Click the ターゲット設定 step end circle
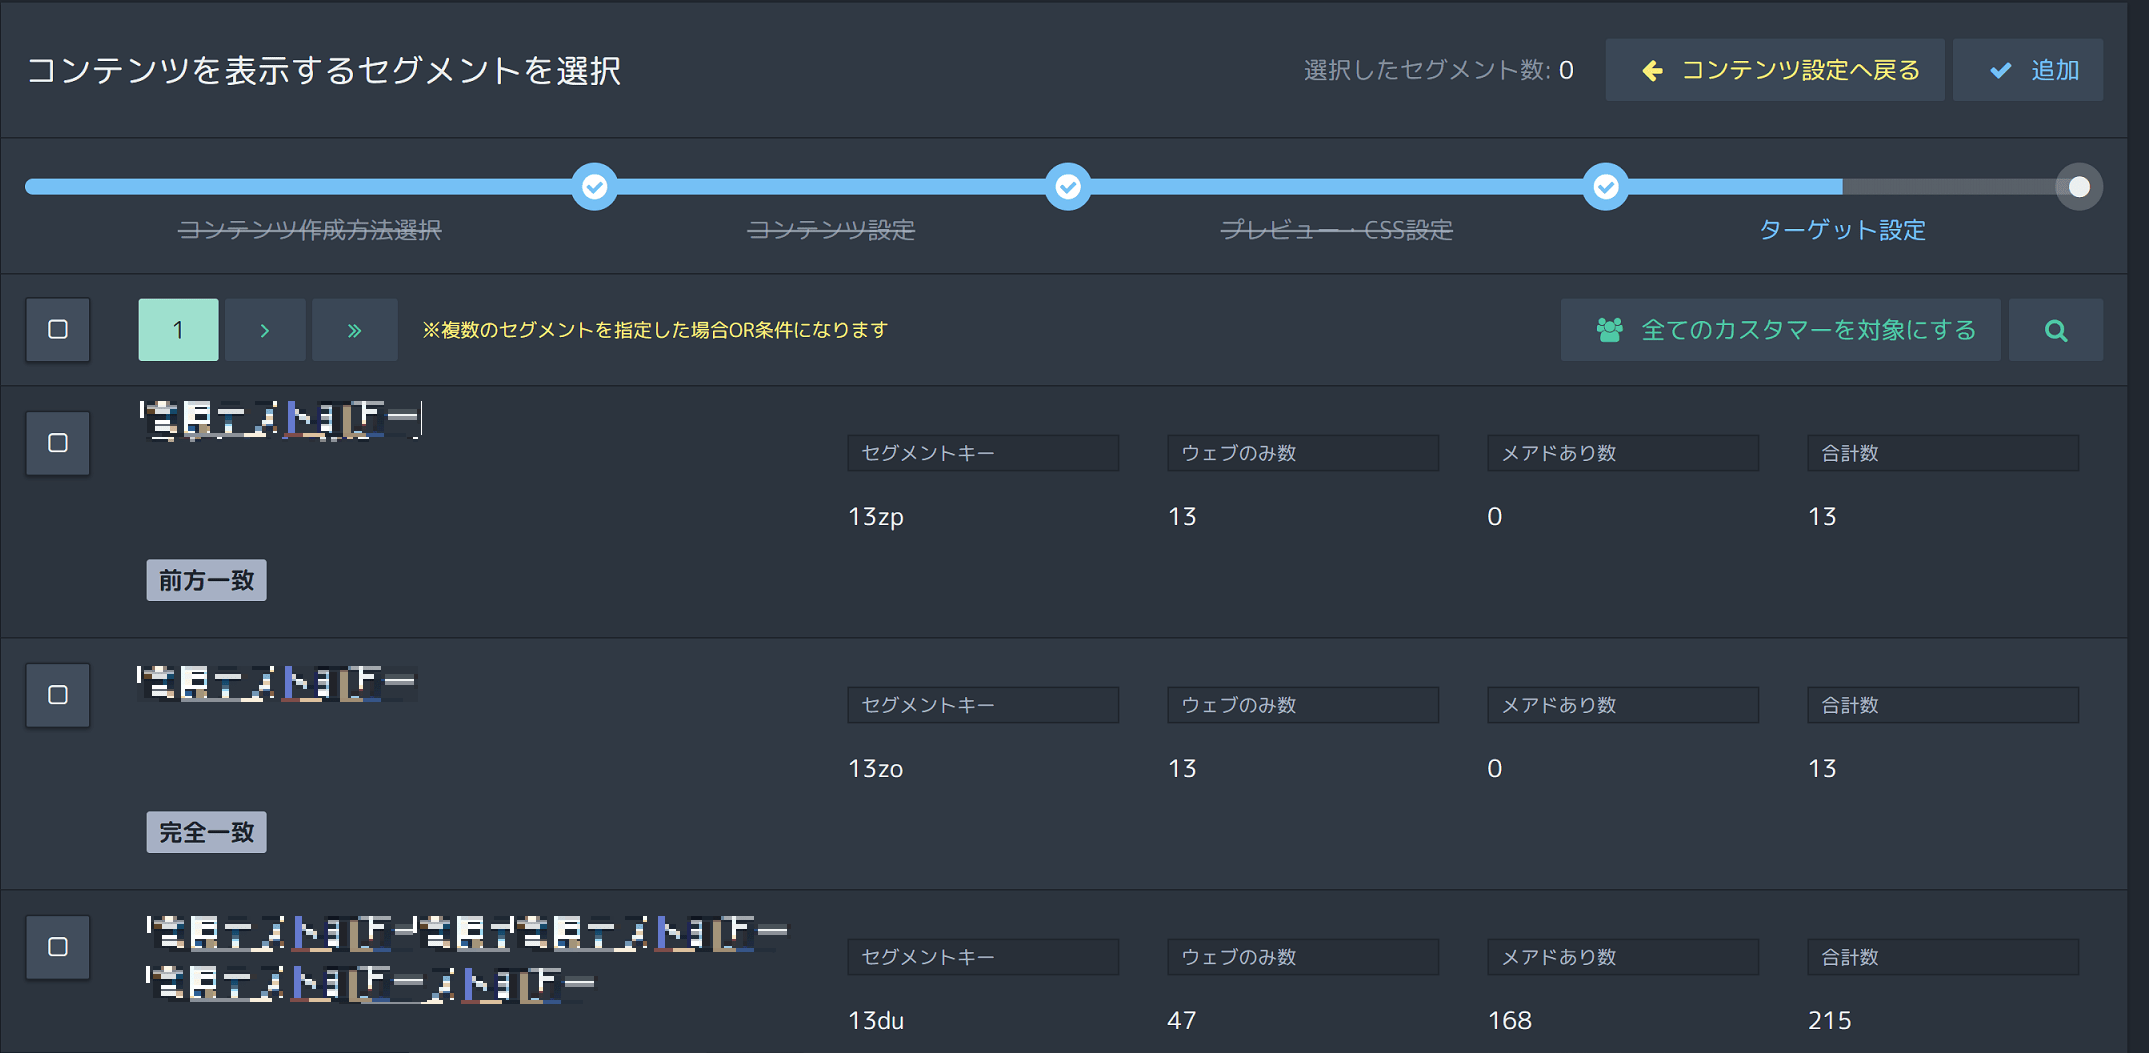Viewport: 2149px width, 1053px height. [x=2079, y=187]
